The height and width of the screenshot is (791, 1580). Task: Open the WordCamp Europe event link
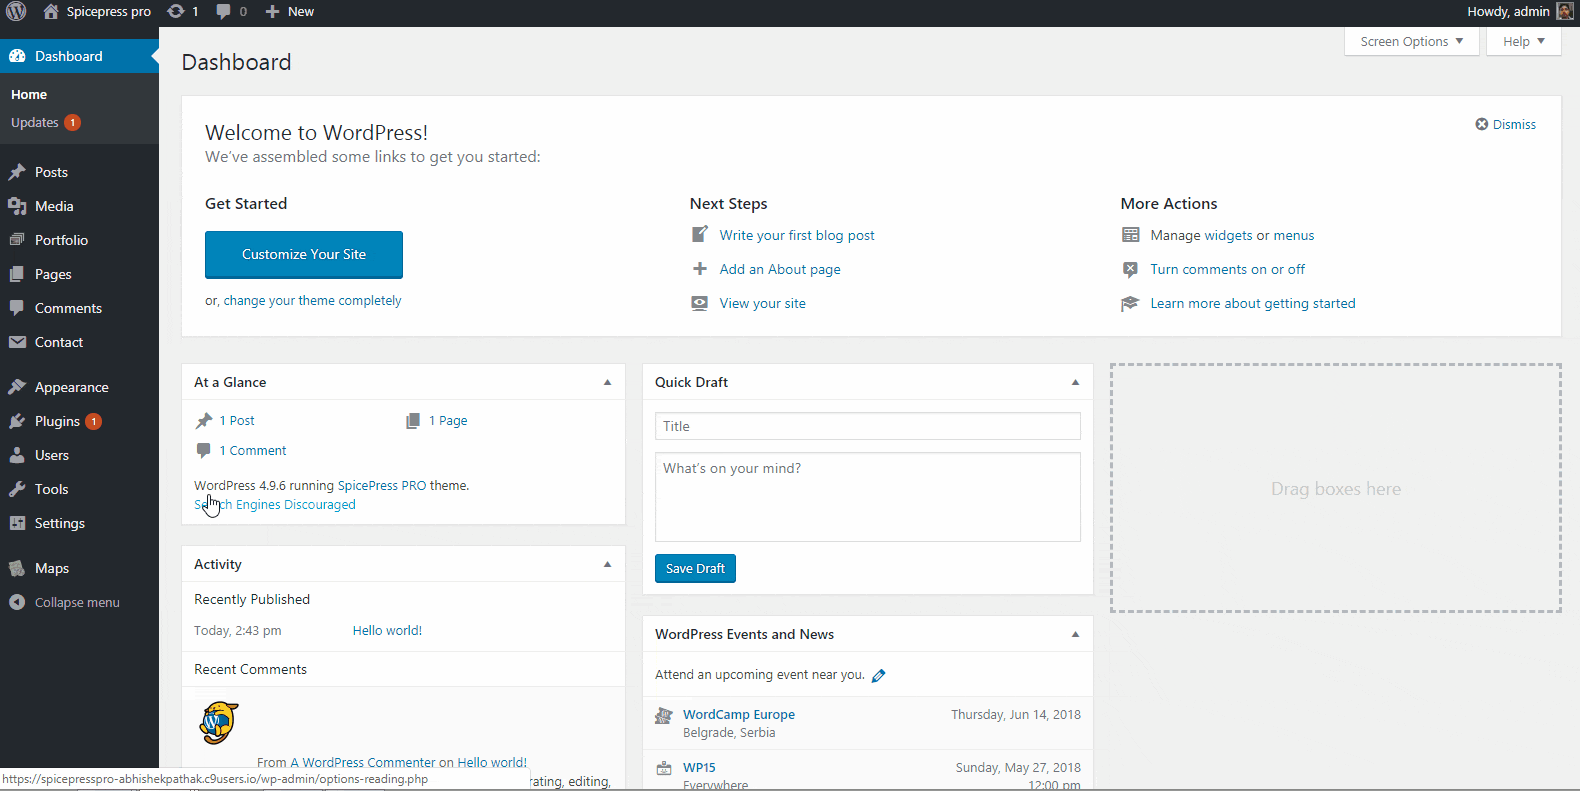739,714
